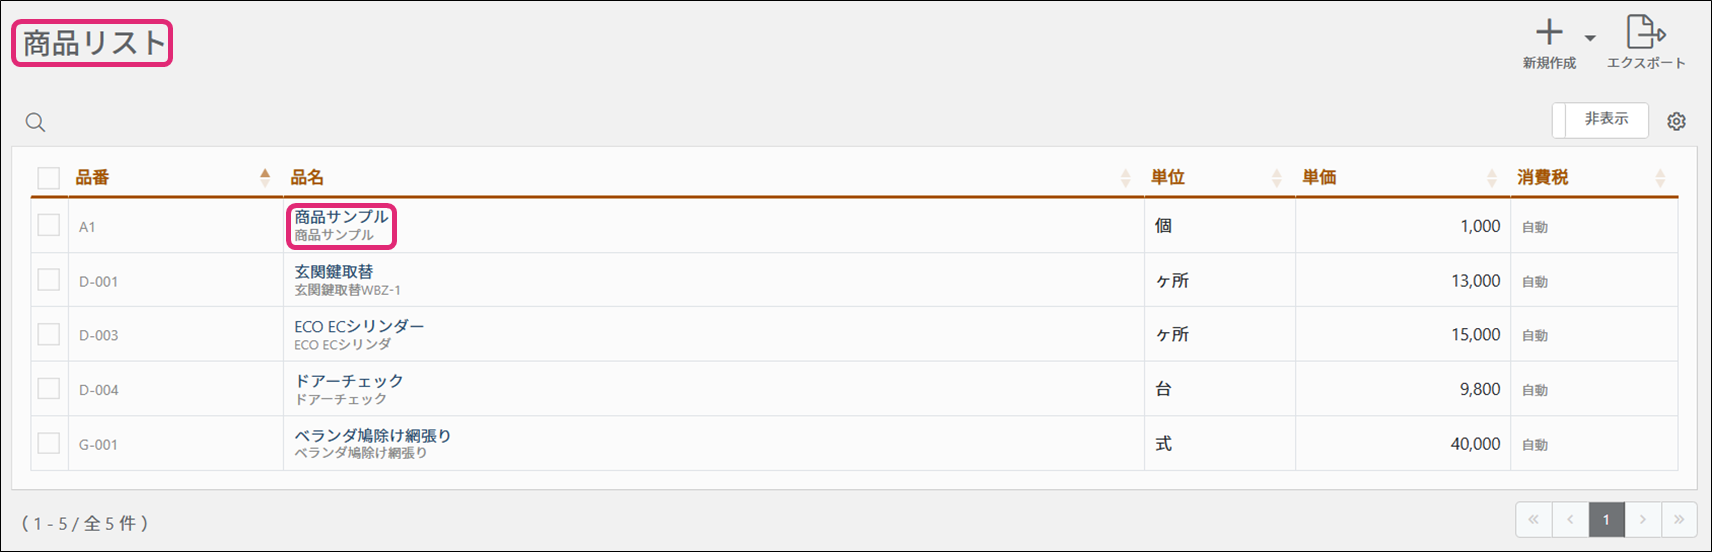Open the gear settings icon
Screen dimensions: 1712x552
(1677, 121)
